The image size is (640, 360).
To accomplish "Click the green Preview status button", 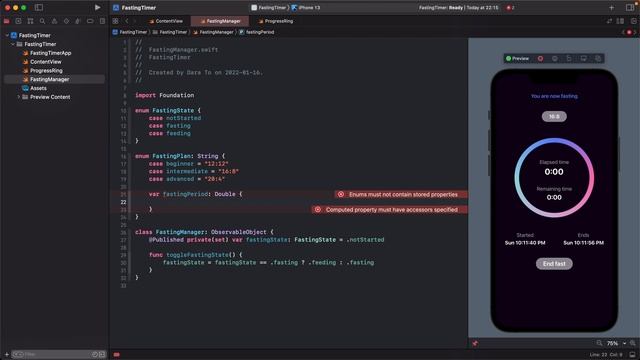I will click(518, 58).
